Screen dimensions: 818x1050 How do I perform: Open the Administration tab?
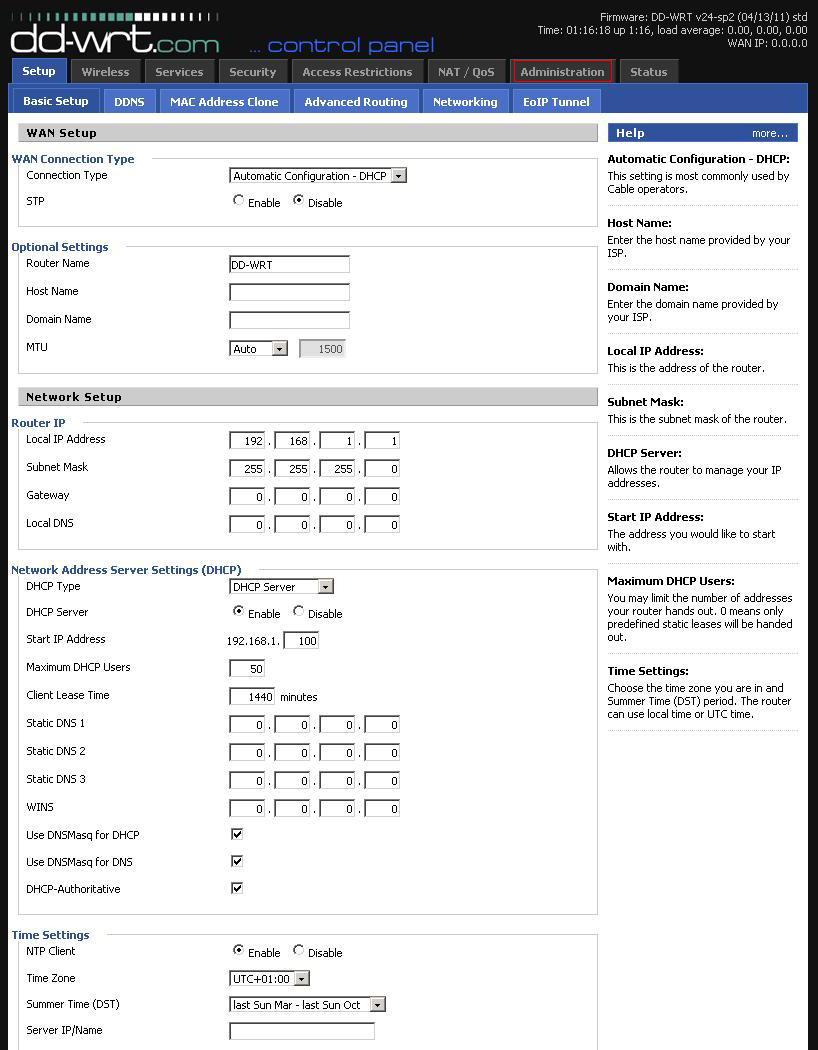(562, 72)
